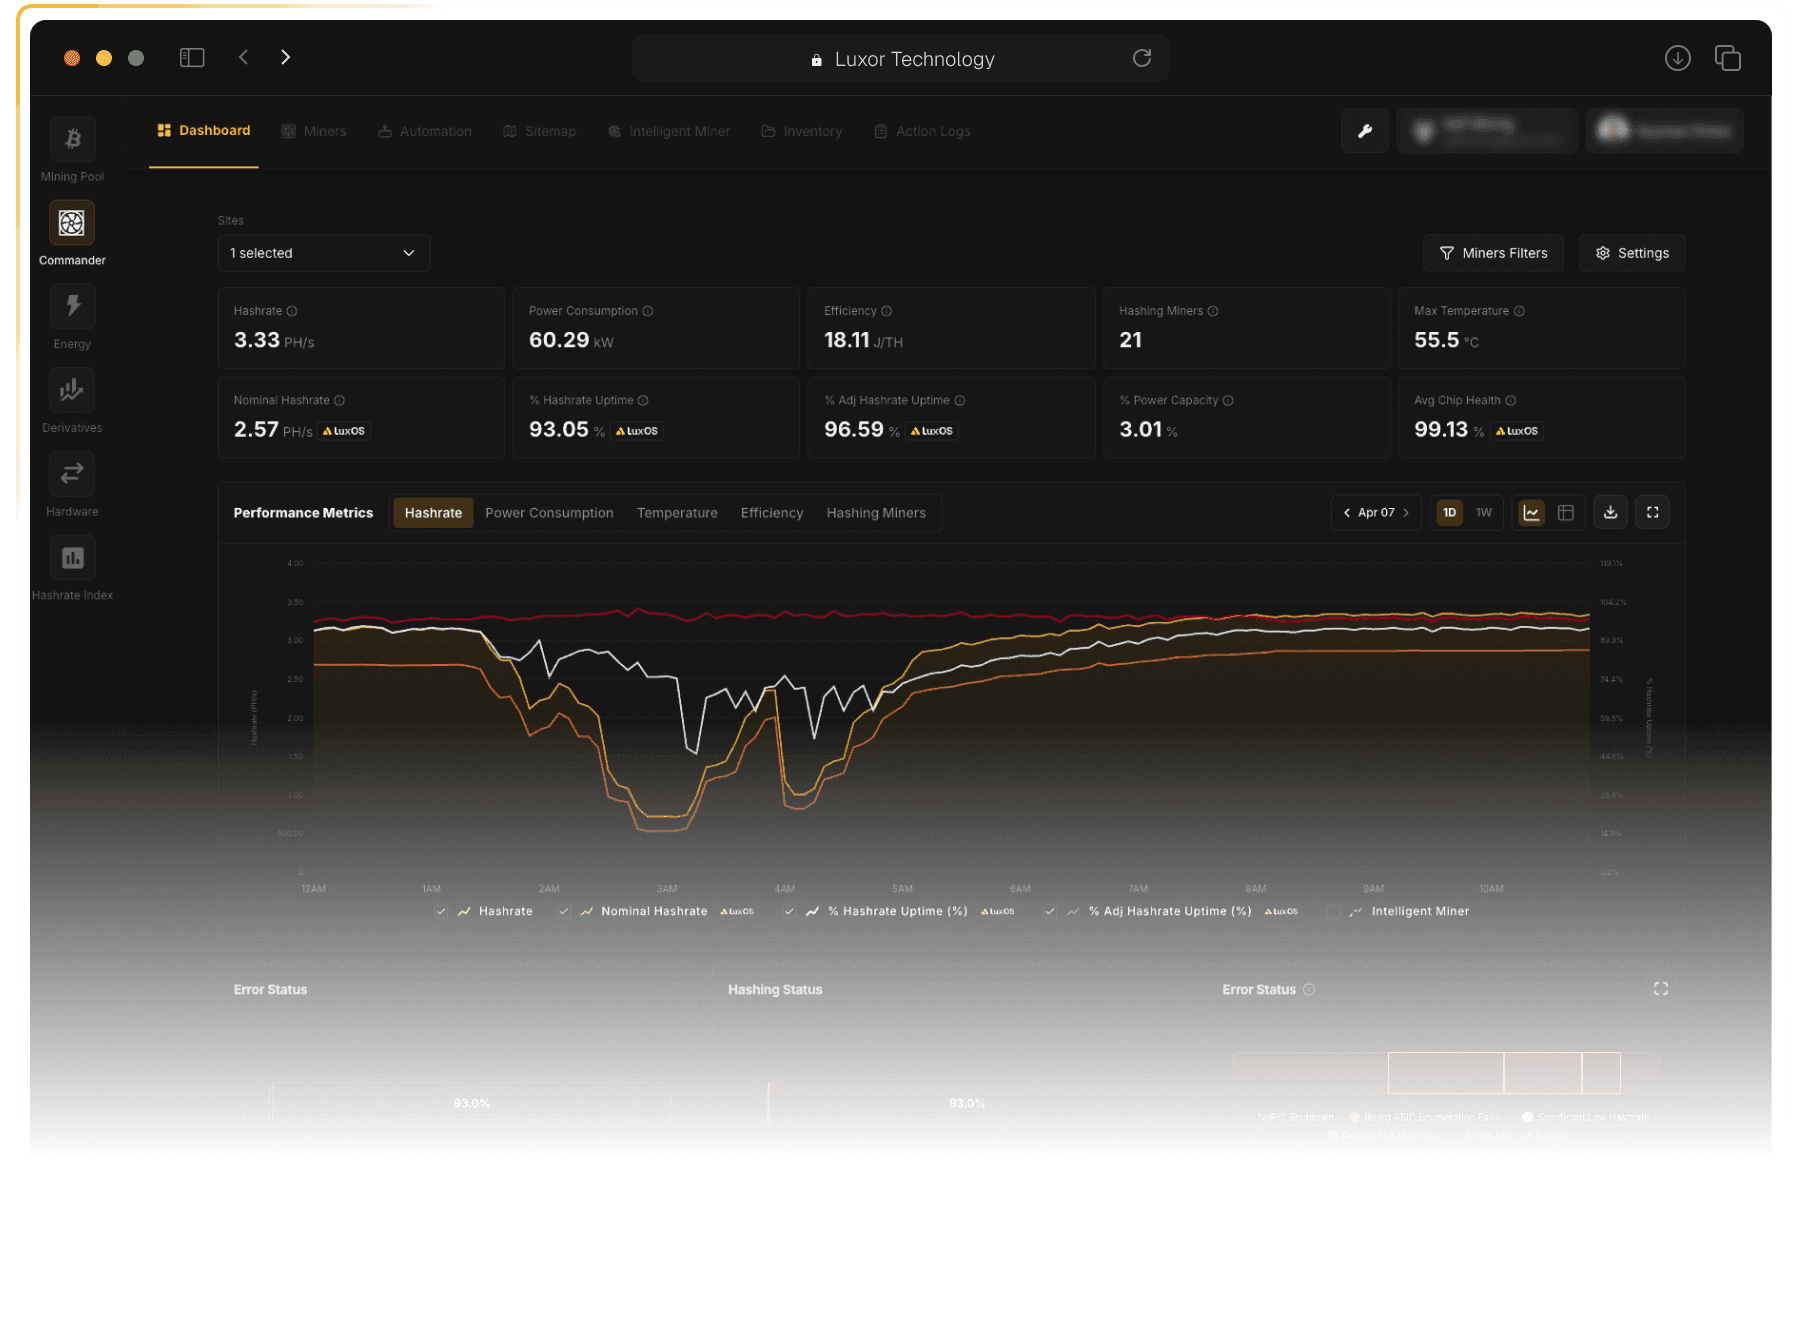Go to previous date before Apr 07
The image size is (1806, 1320).
click(x=1347, y=513)
